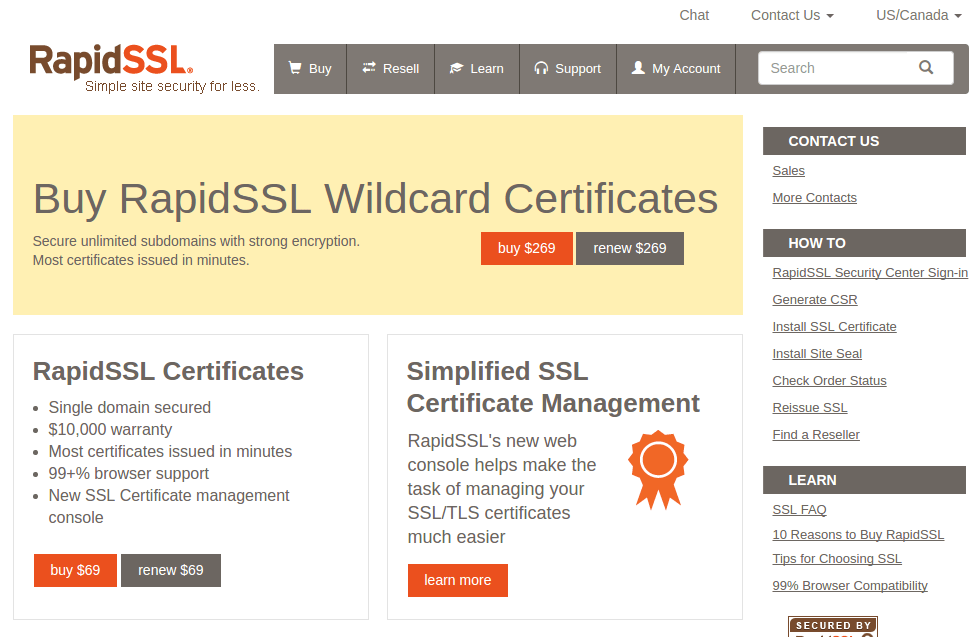Click buy $269 for Wildcard Certificates
980x637 pixels.
526,248
